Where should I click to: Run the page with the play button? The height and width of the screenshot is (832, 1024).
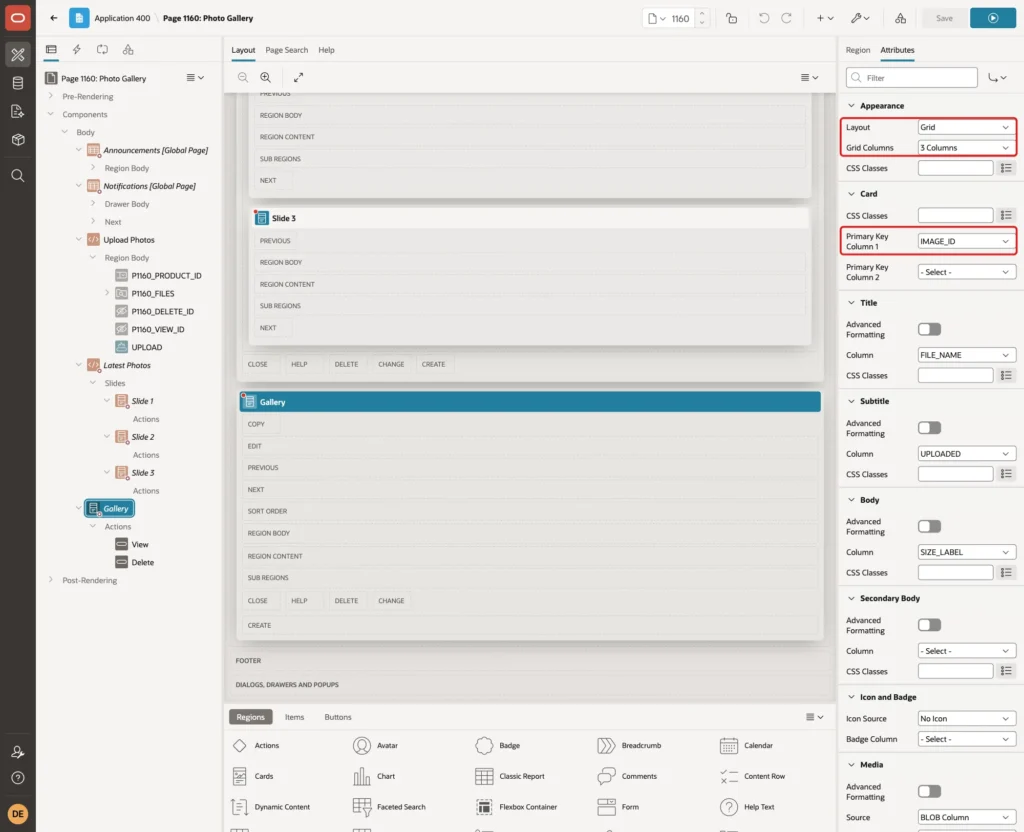tap(993, 18)
